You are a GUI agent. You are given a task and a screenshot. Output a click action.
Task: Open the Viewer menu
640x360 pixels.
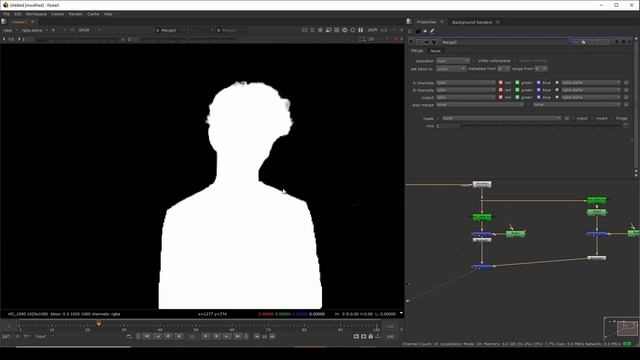[58, 14]
